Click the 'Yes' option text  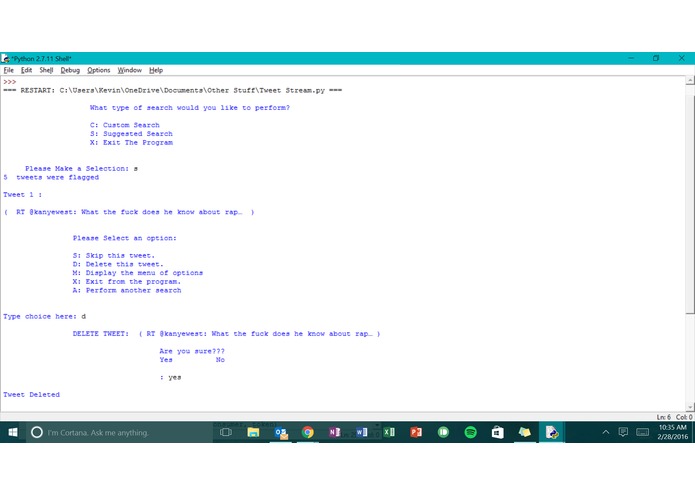coord(166,360)
